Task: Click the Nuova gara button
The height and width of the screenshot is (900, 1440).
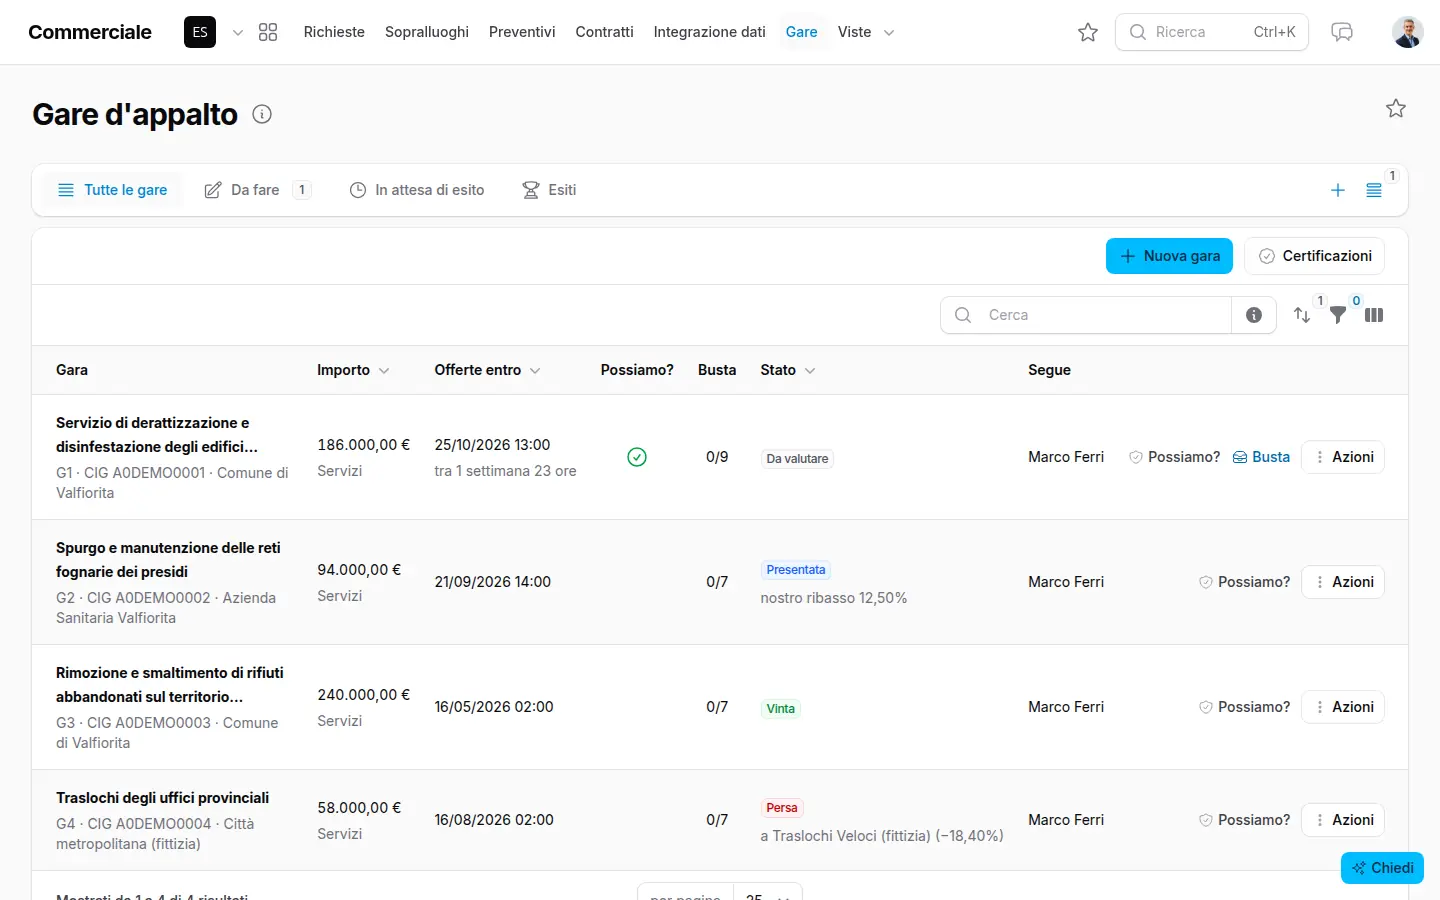Action: point(1169,256)
